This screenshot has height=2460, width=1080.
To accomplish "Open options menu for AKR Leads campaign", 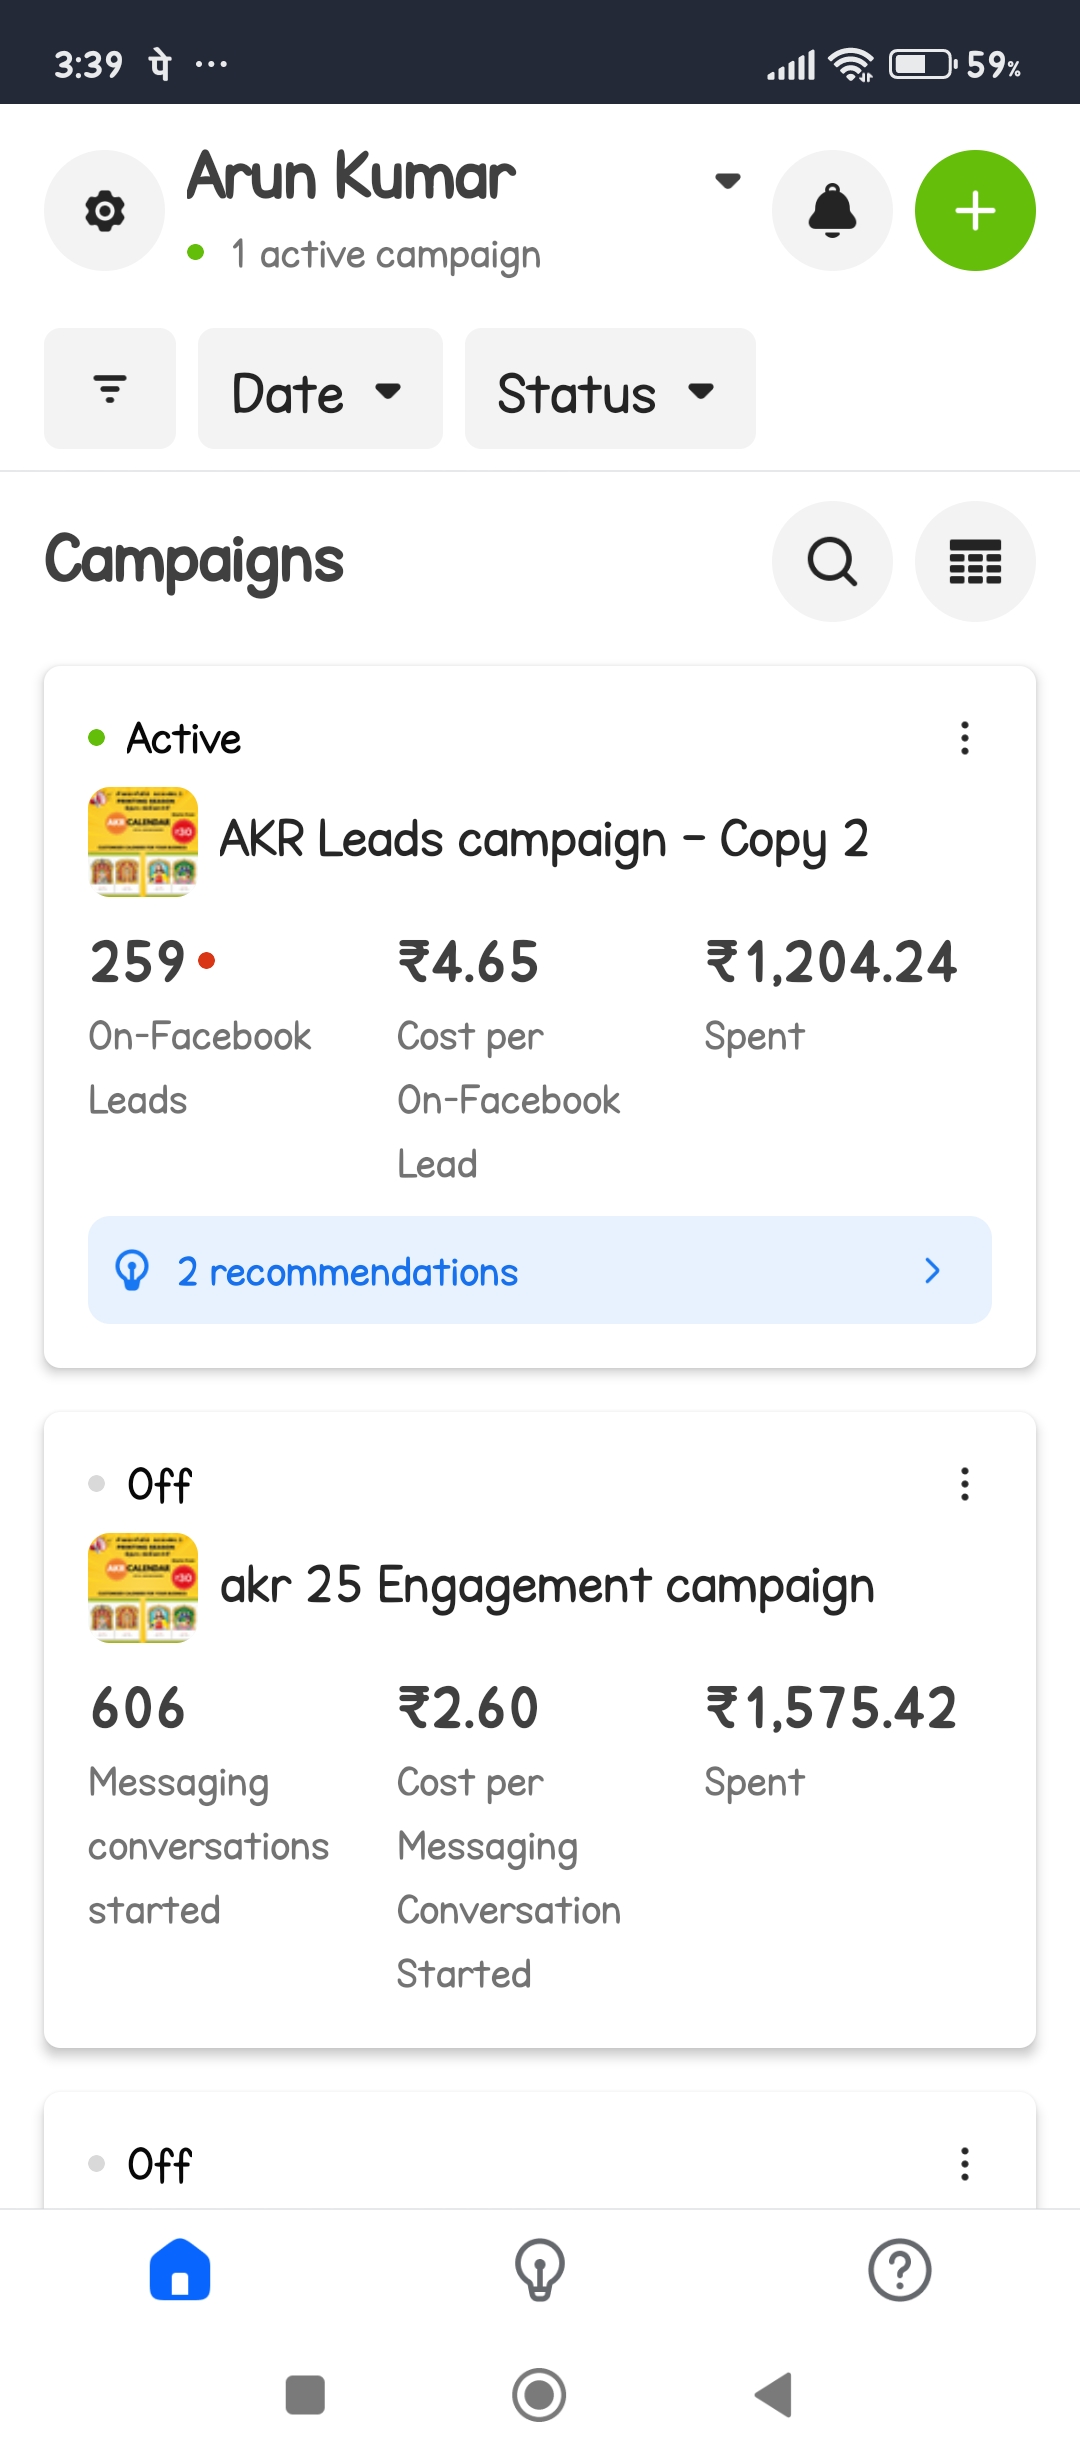I will (965, 738).
